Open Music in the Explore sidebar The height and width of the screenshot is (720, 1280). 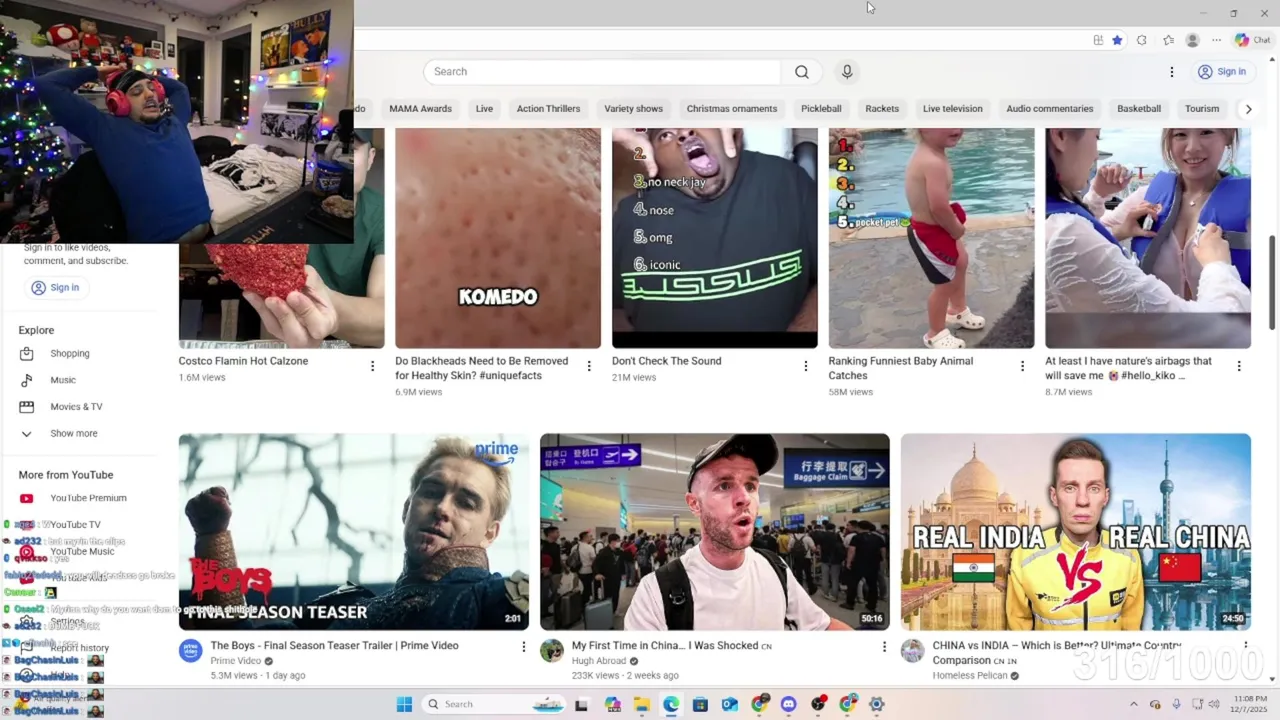(x=63, y=380)
